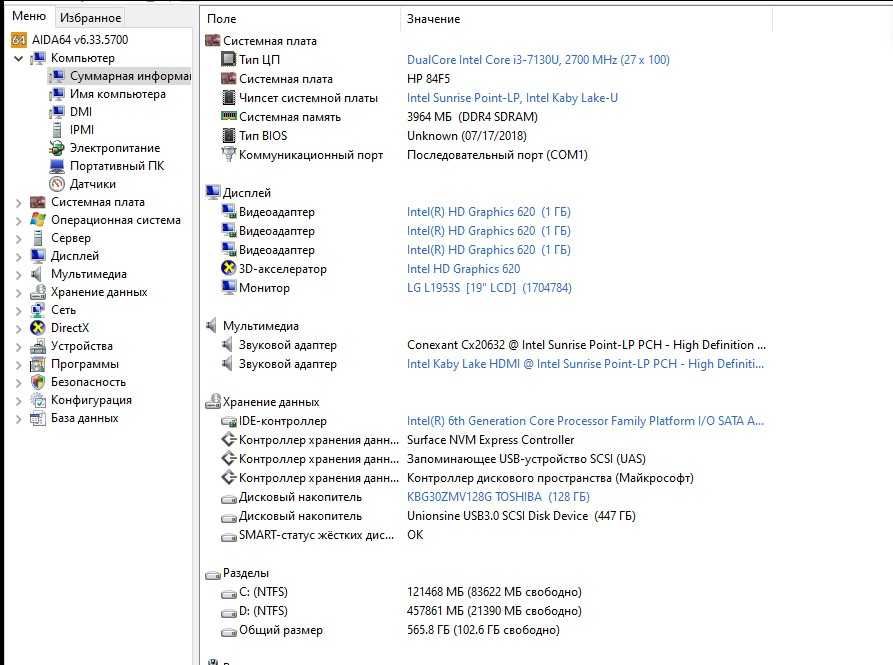893x665 pixels.
Task: Click the База данных icon
Action: (x=38, y=418)
